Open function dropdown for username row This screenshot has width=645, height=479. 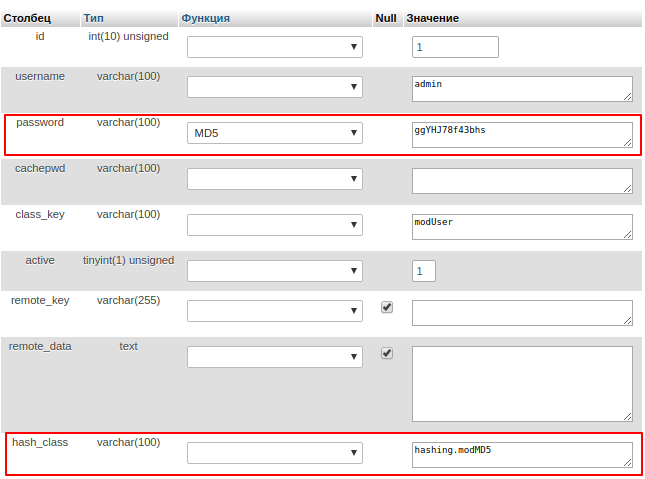[x=275, y=87]
